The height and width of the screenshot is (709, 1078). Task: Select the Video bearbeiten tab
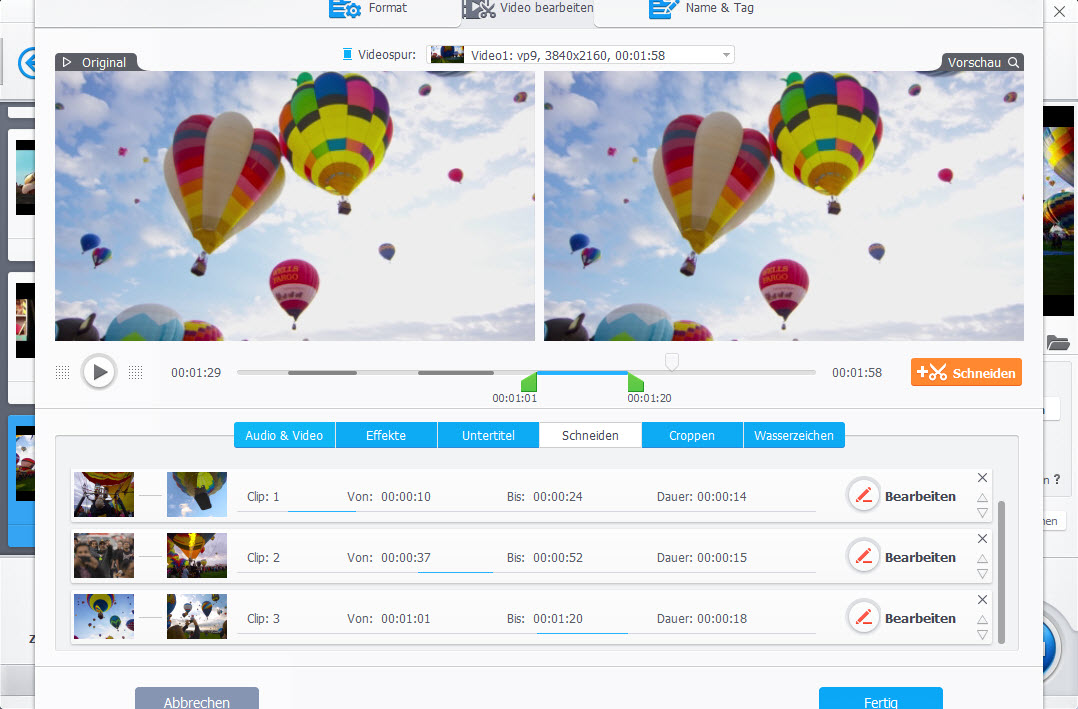click(x=528, y=8)
